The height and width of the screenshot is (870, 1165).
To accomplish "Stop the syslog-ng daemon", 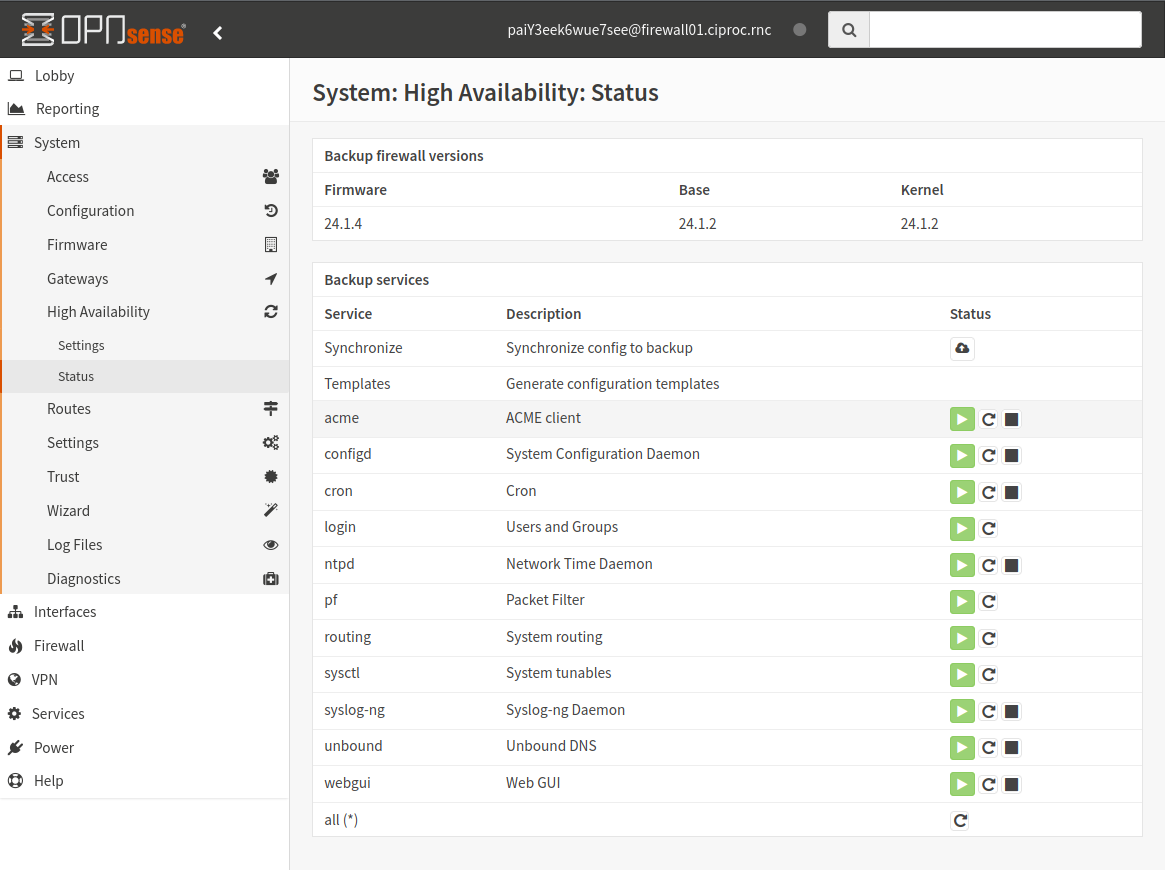I will (1011, 711).
